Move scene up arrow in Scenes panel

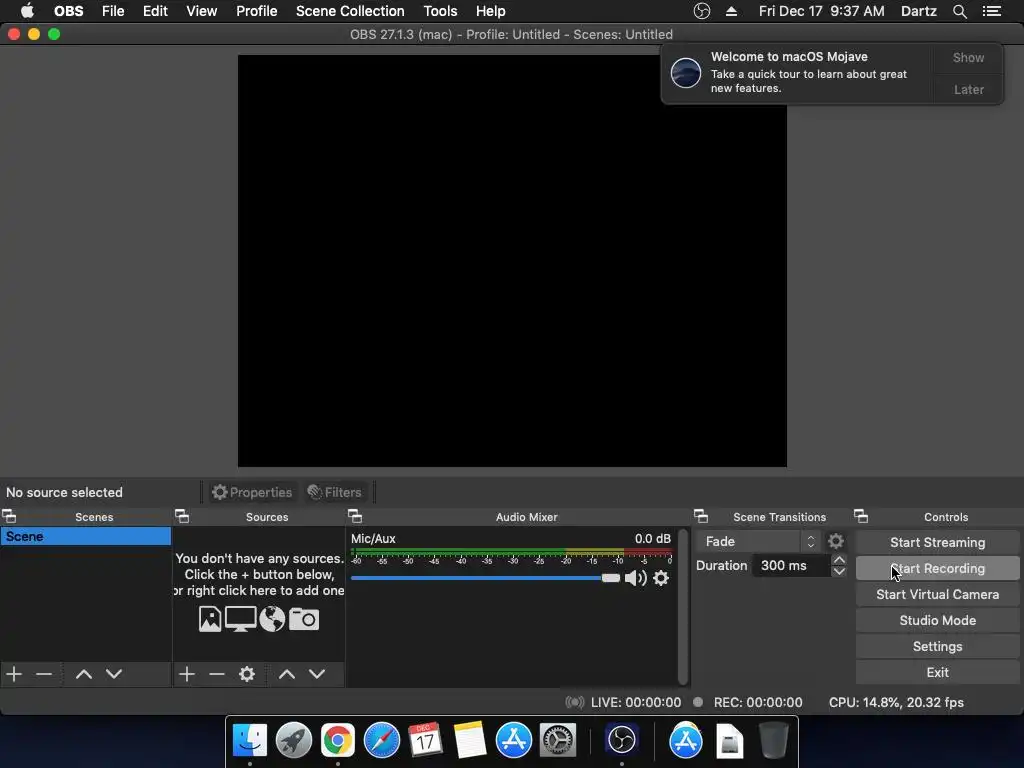click(x=84, y=674)
